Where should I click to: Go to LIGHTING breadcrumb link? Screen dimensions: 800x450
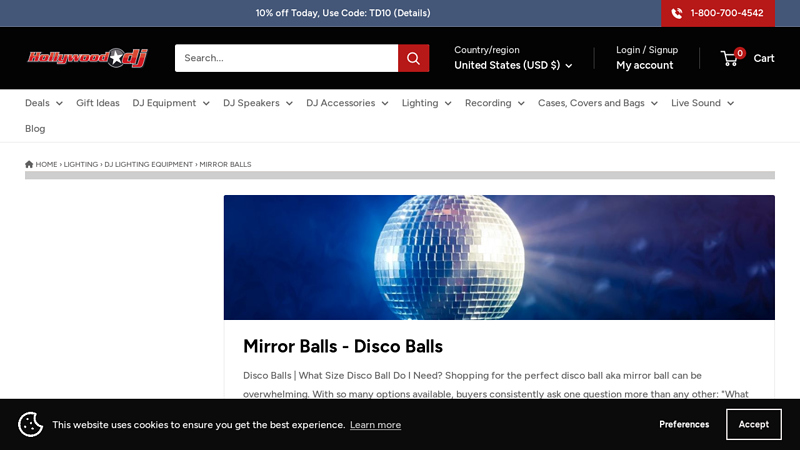point(81,164)
